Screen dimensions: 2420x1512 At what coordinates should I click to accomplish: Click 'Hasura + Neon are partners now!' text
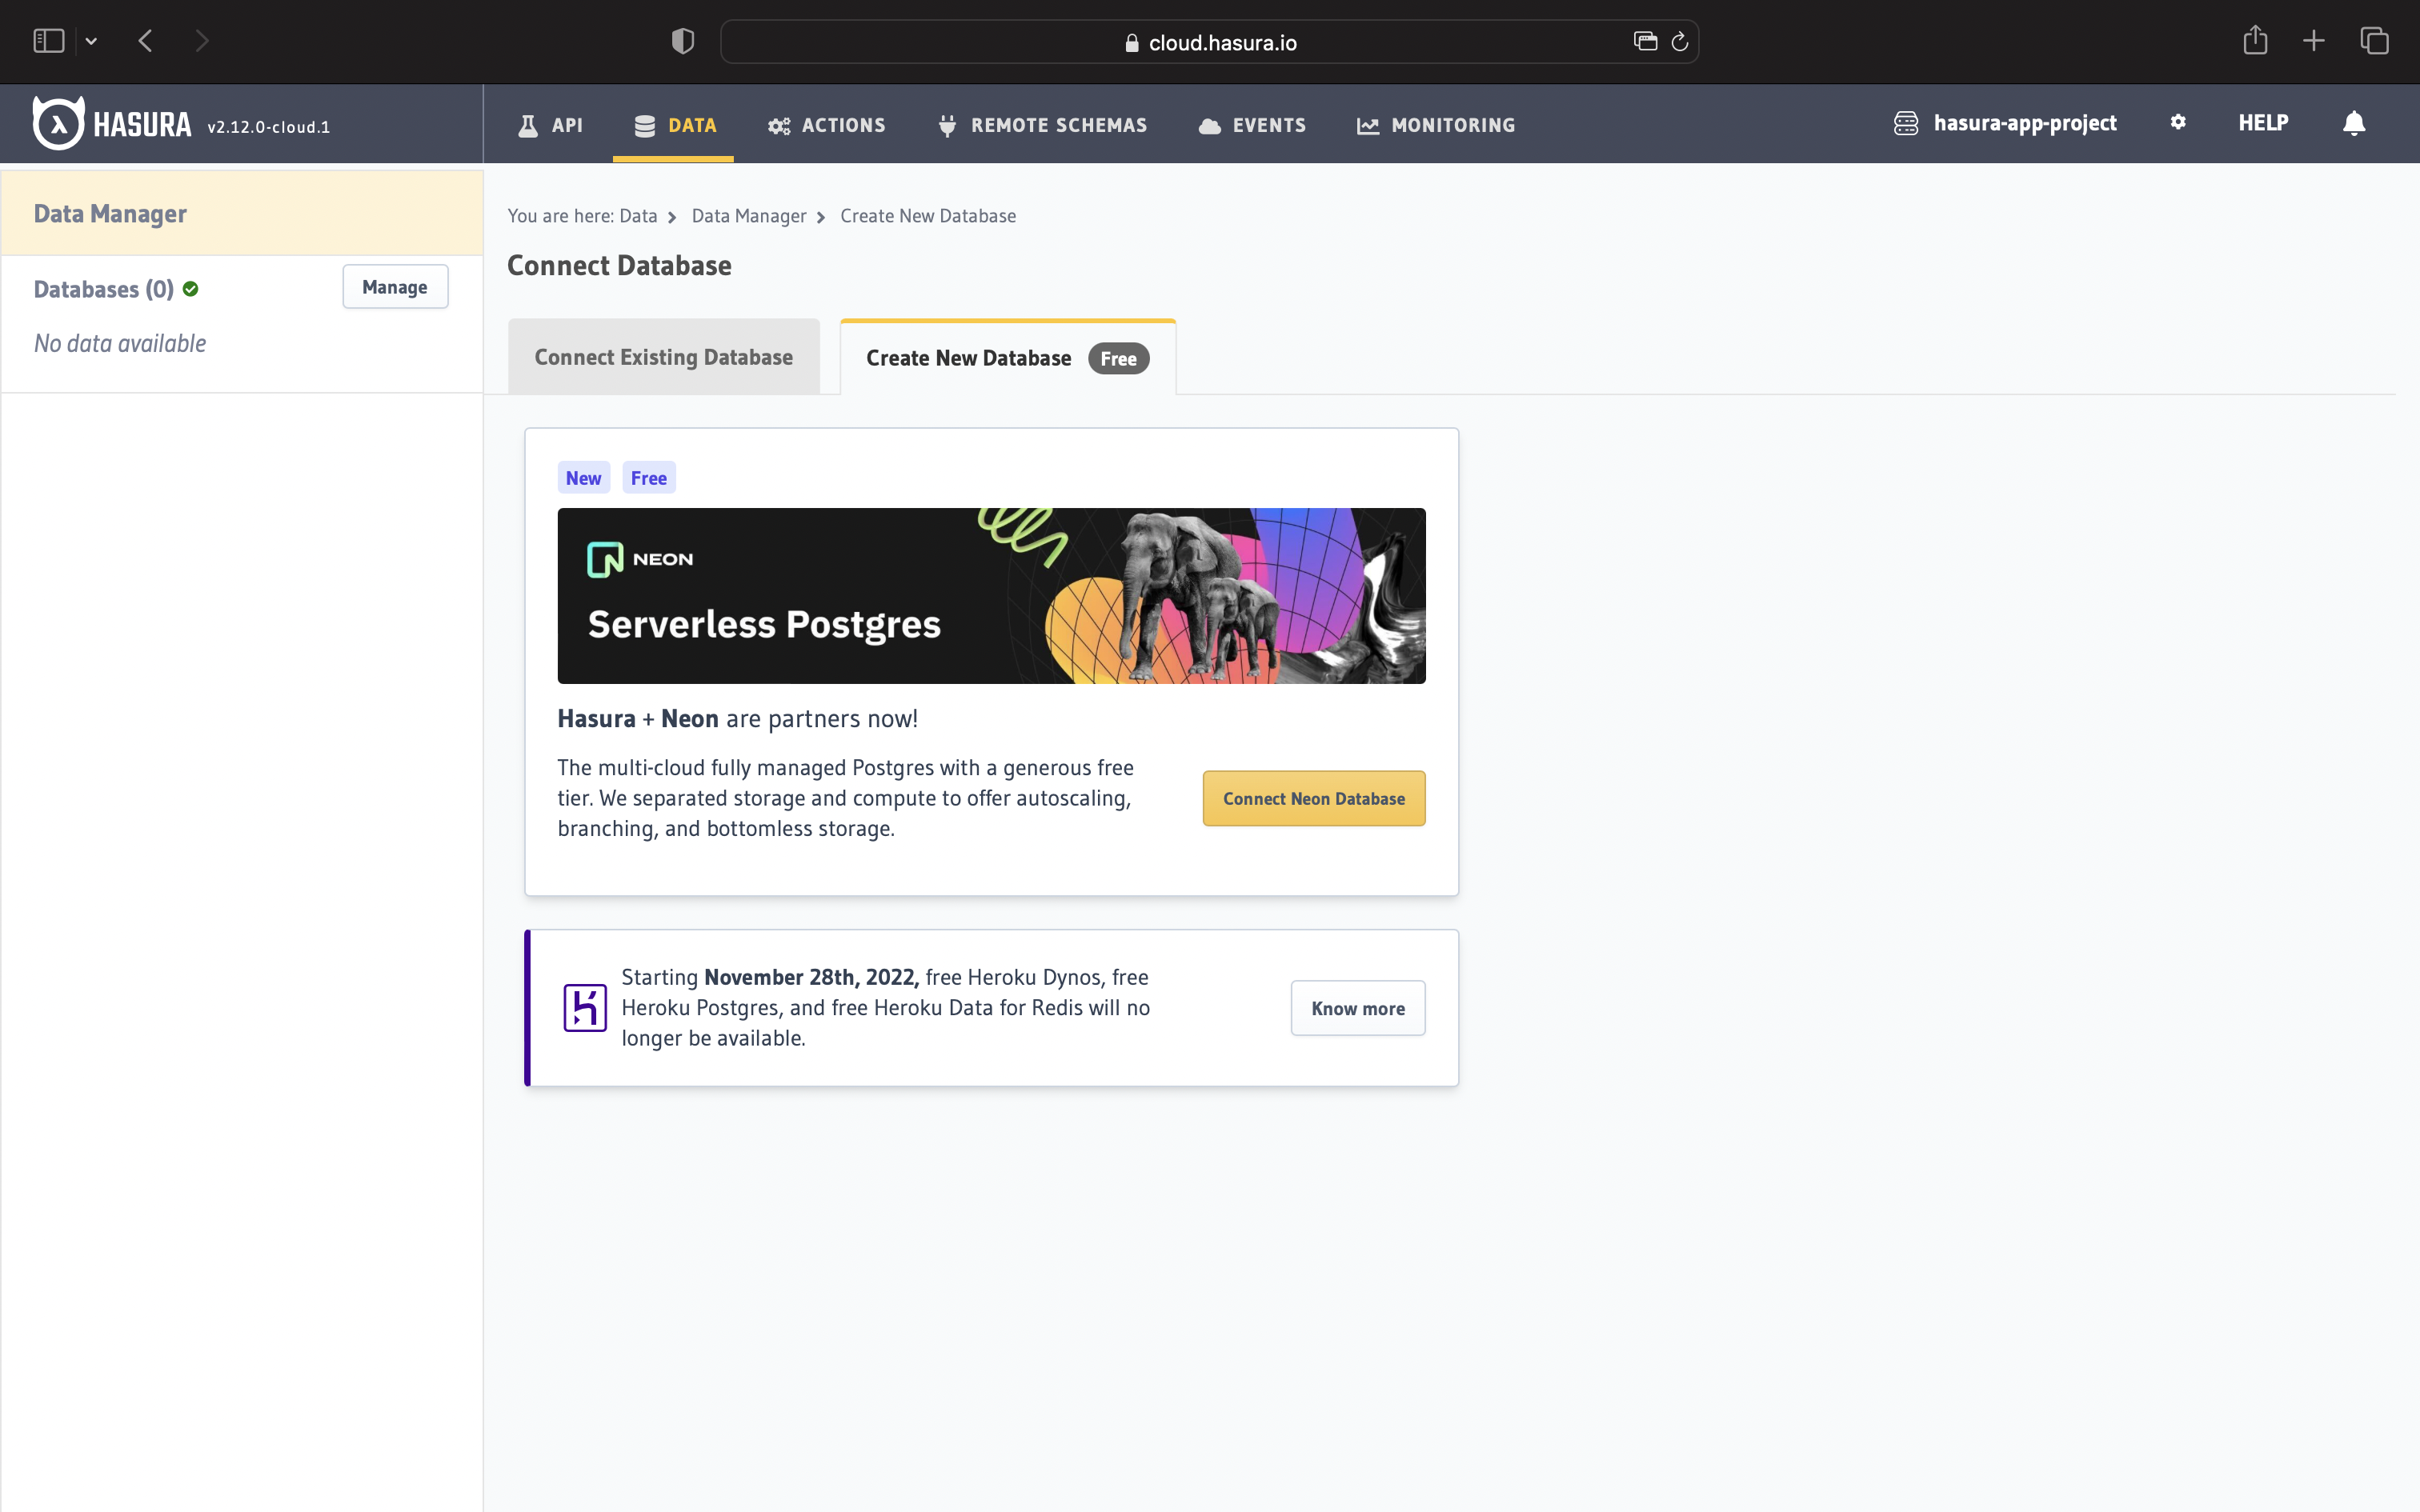738,718
